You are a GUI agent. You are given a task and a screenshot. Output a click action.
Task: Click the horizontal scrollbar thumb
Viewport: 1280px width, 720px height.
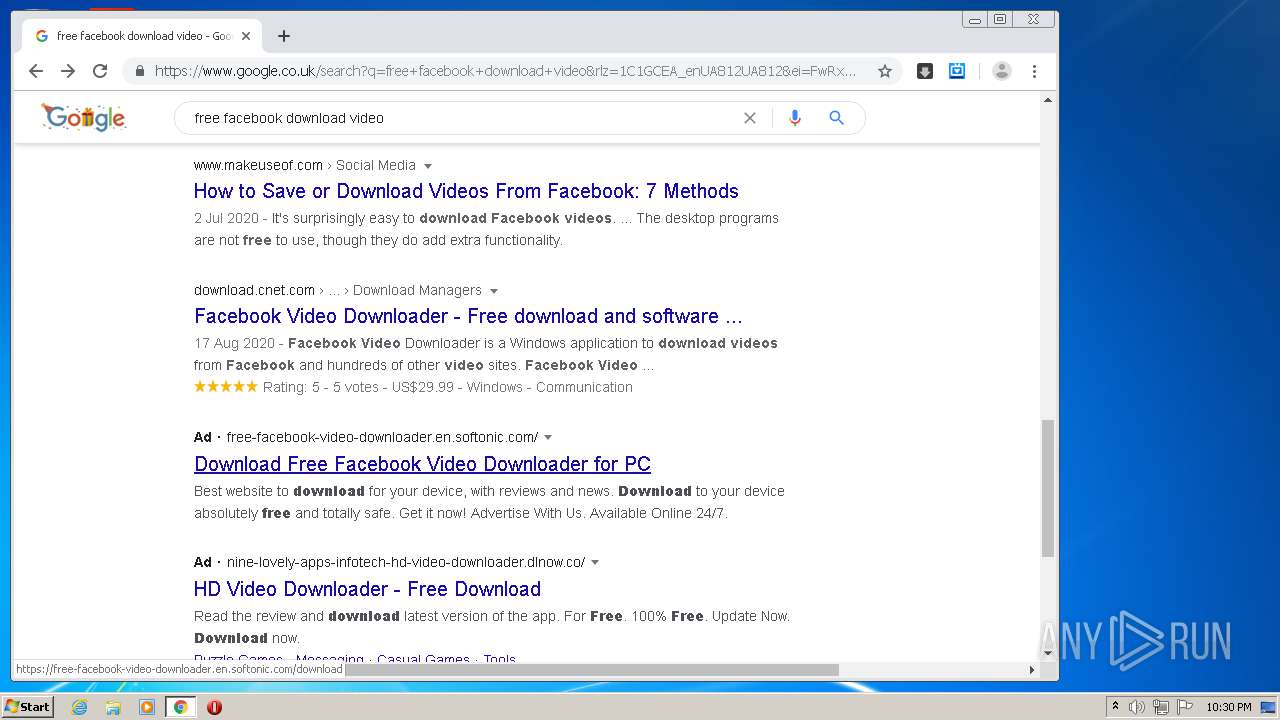(592, 670)
